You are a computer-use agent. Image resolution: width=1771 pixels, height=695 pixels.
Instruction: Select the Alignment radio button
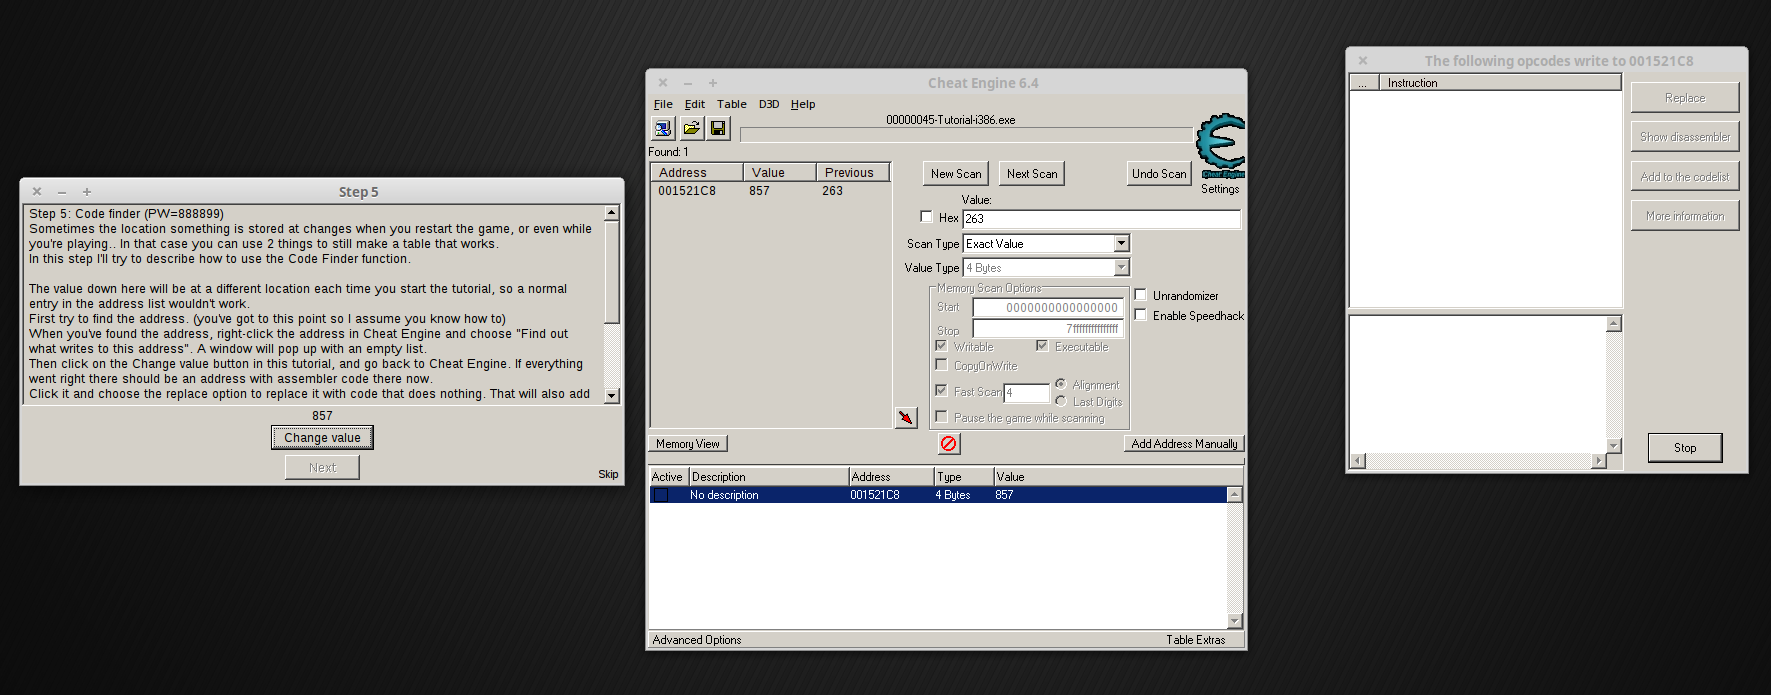click(x=1060, y=384)
